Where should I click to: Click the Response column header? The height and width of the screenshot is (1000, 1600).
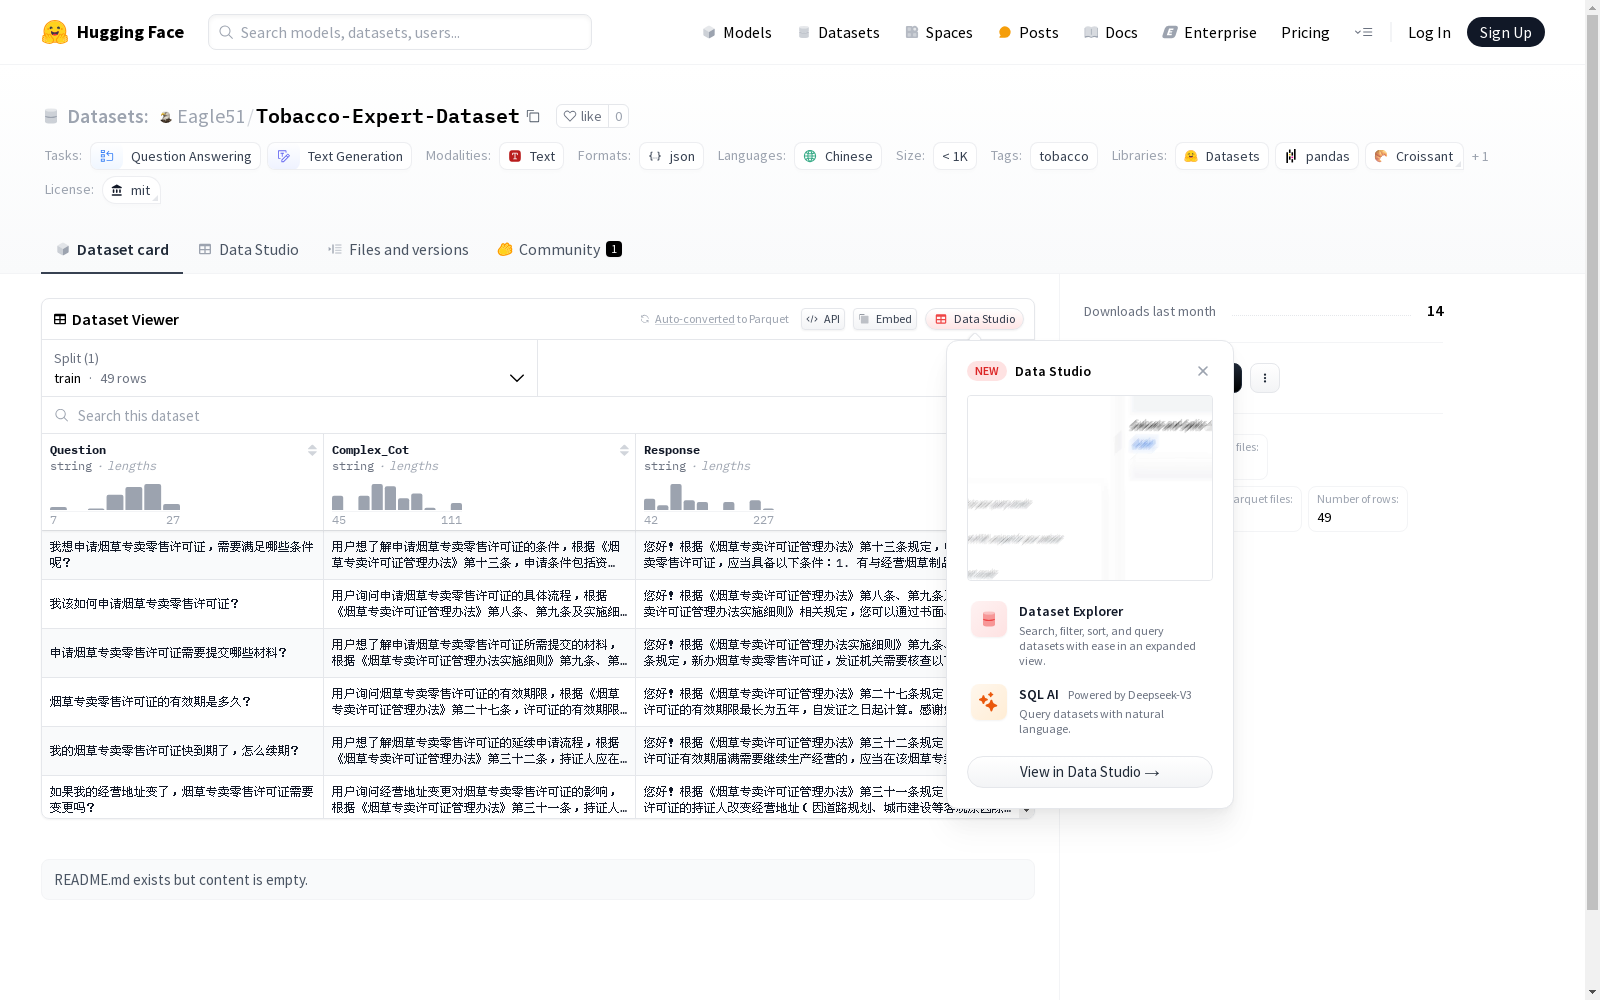[x=672, y=450]
